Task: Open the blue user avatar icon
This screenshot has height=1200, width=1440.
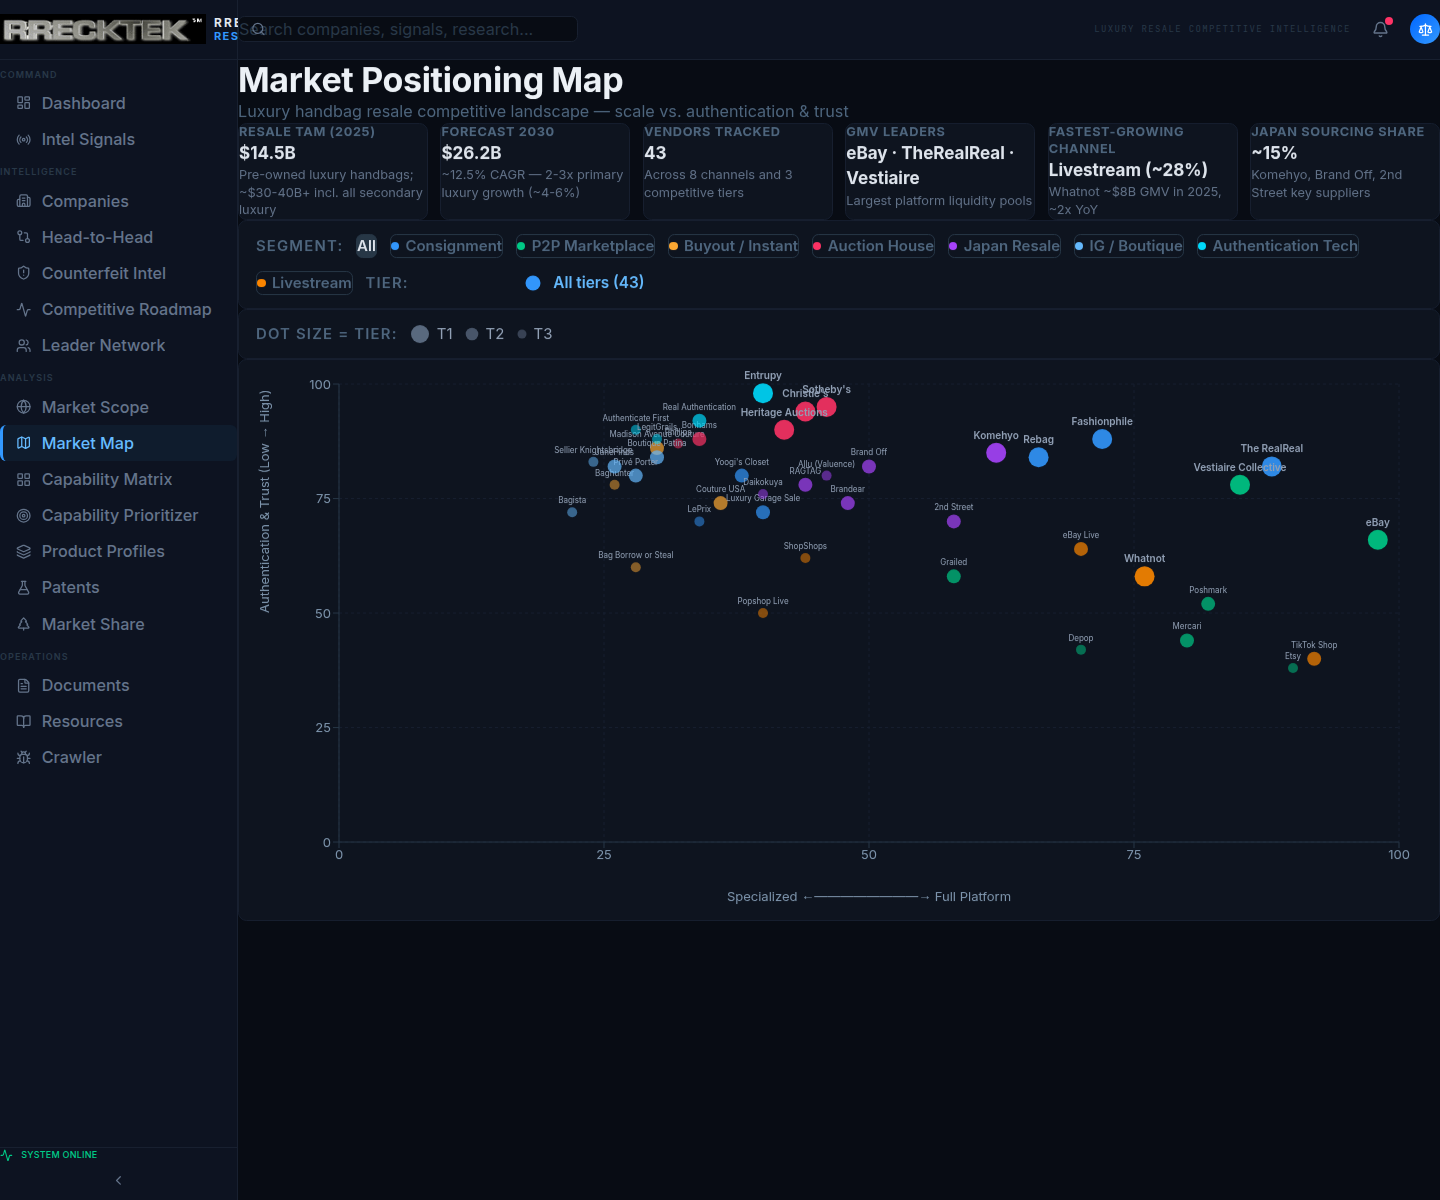Action: pos(1425,29)
